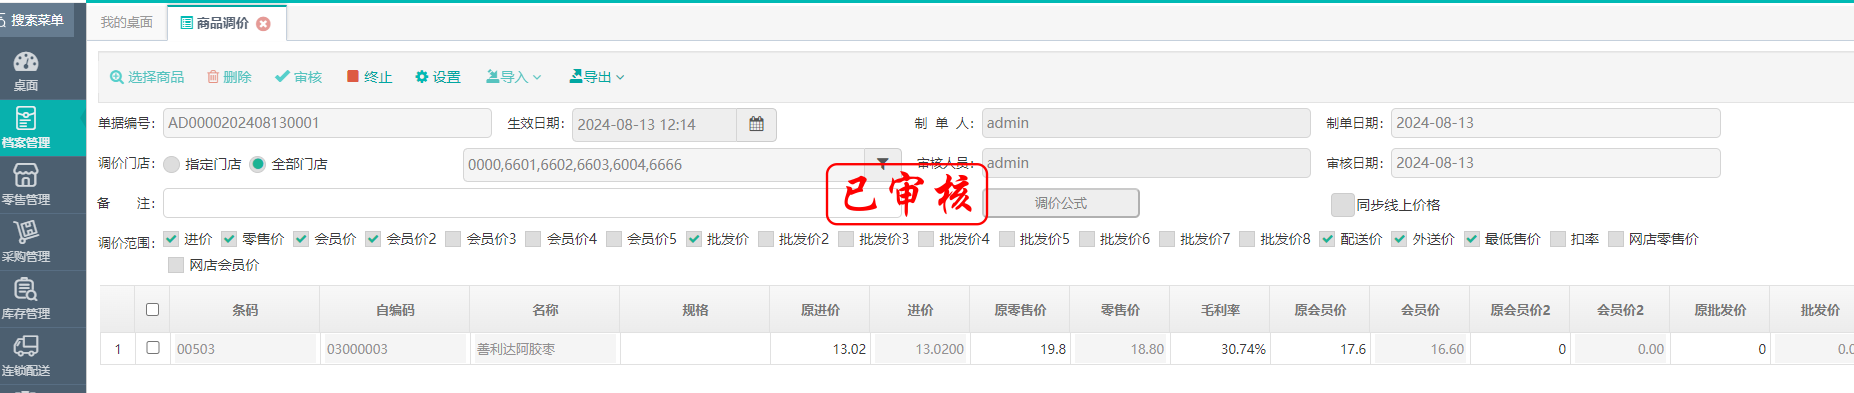Toggle the 批发价 checkbox

click(693, 239)
